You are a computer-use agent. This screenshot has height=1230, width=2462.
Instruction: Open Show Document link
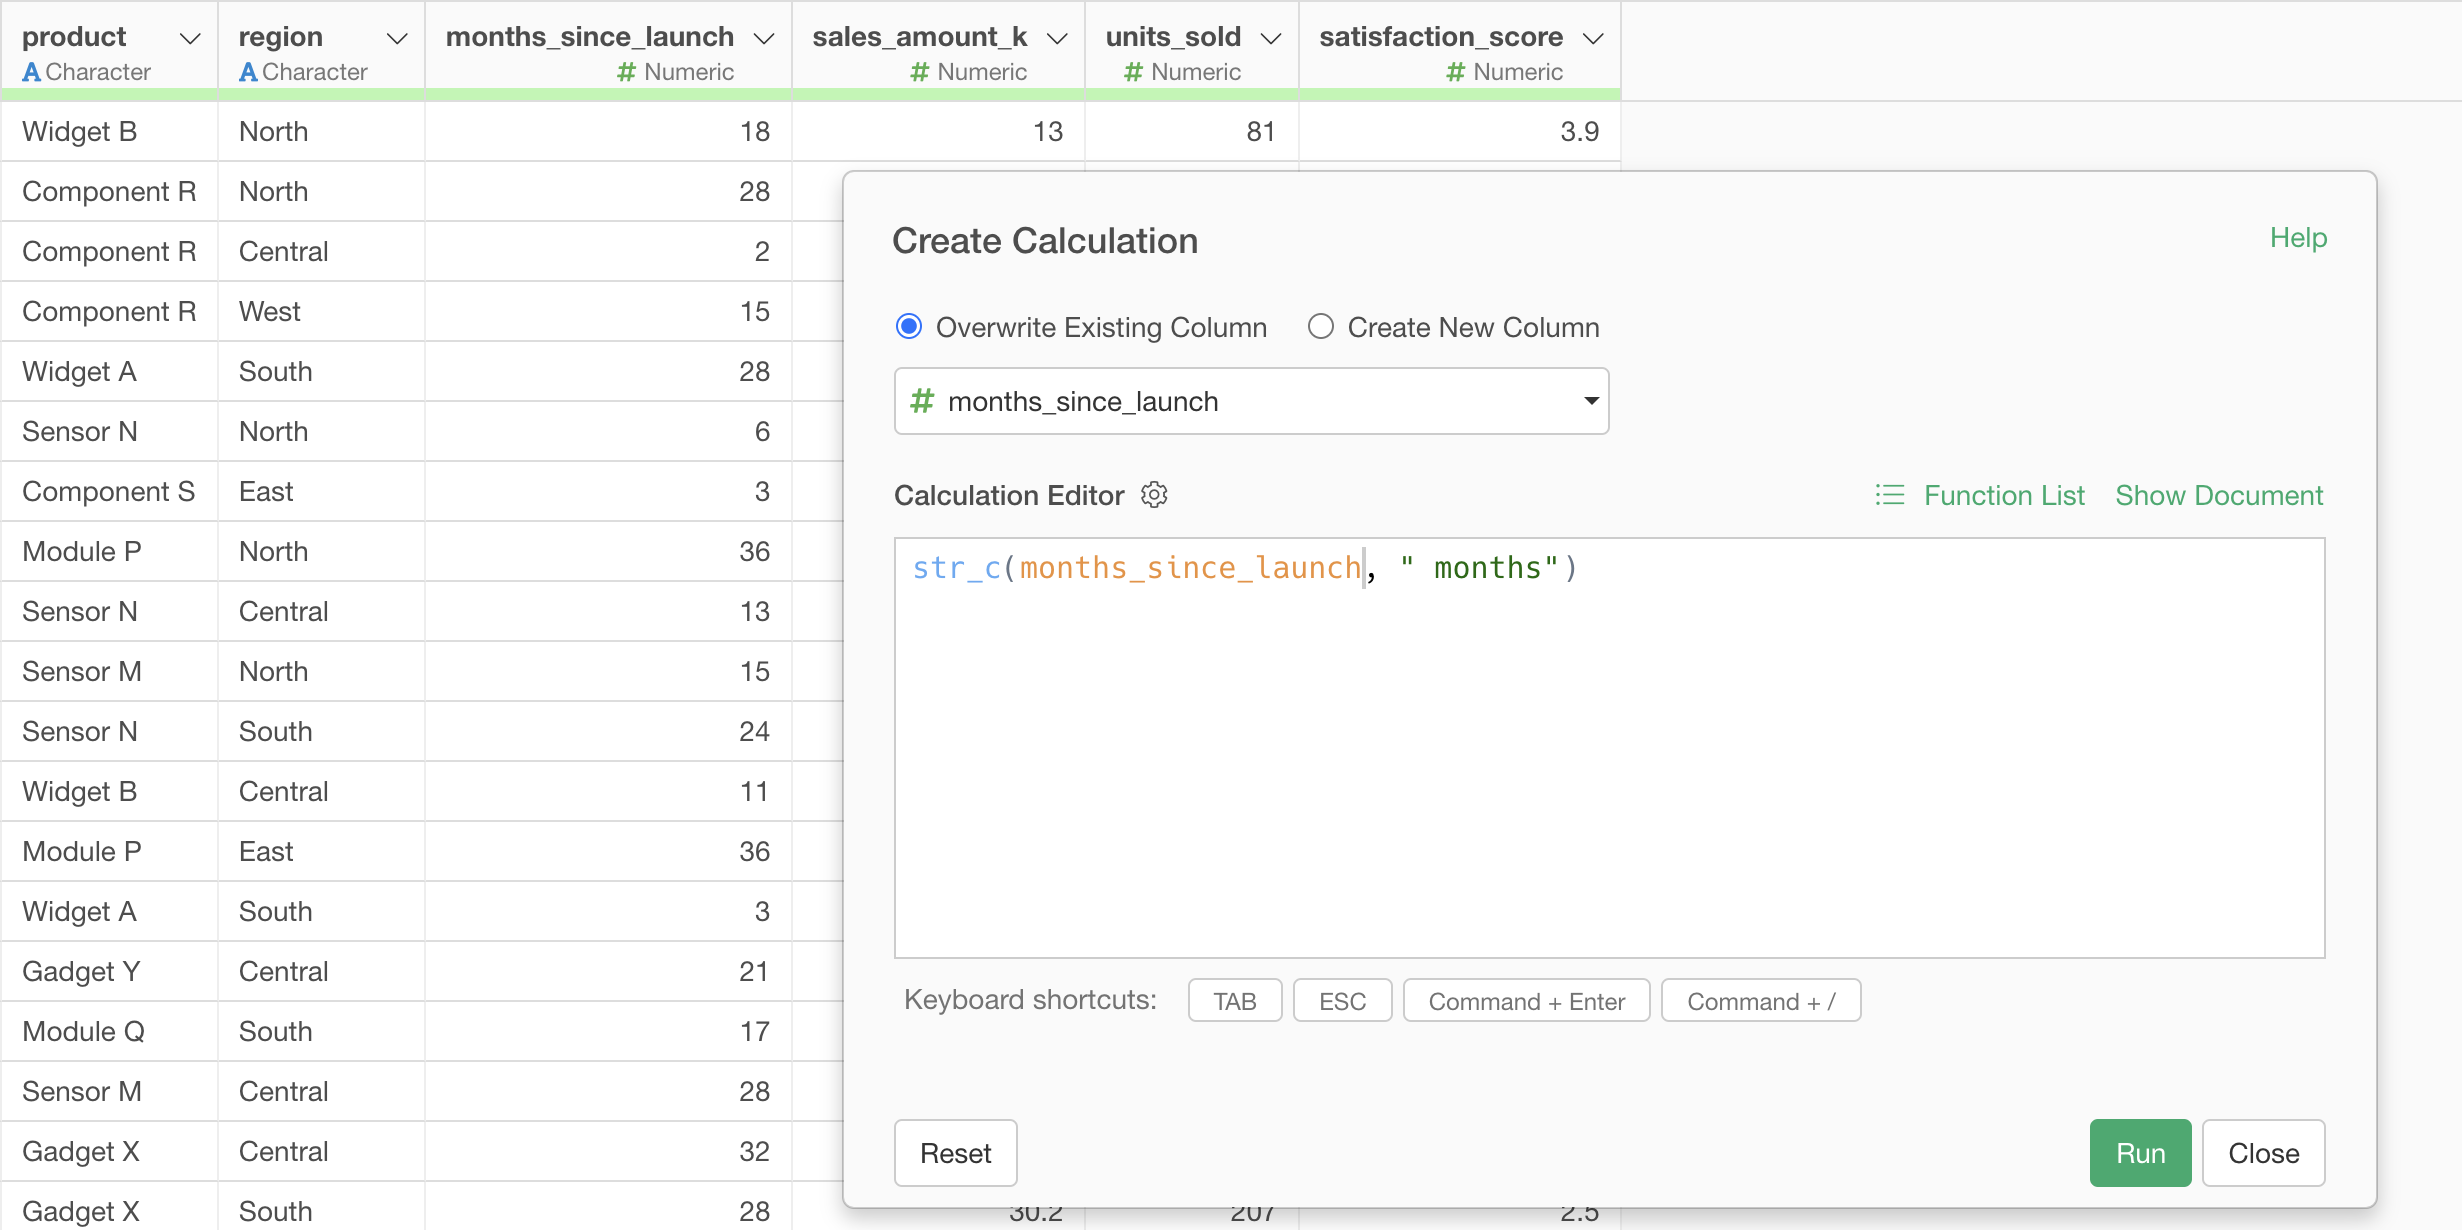point(2218,495)
